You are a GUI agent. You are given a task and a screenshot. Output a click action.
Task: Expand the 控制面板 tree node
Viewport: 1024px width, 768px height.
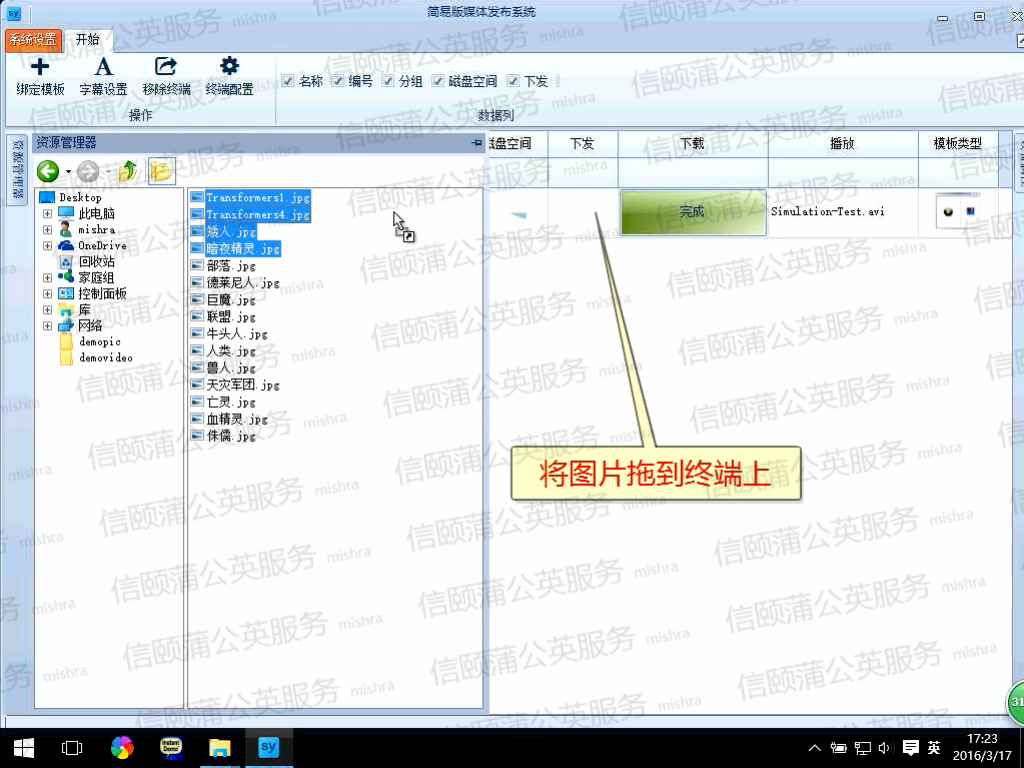pyautogui.click(x=47, y=294)
